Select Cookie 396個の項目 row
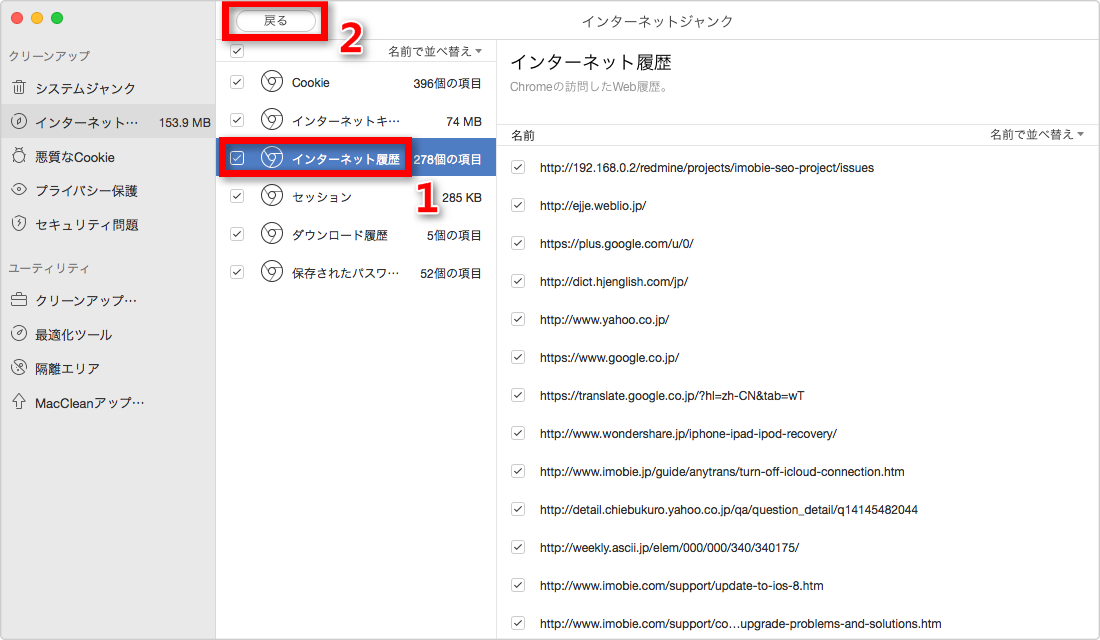The image size is (1100, 640). pos(356,82)
